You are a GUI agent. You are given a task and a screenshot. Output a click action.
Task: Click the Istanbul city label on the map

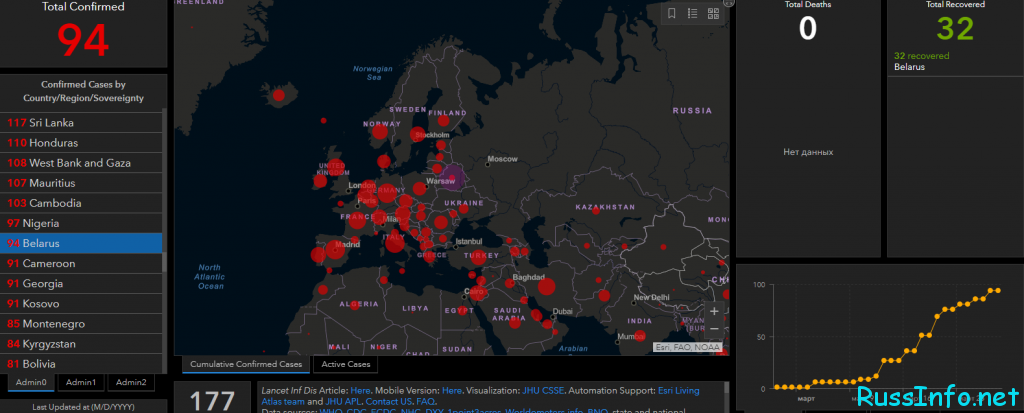tap(467, 240)
